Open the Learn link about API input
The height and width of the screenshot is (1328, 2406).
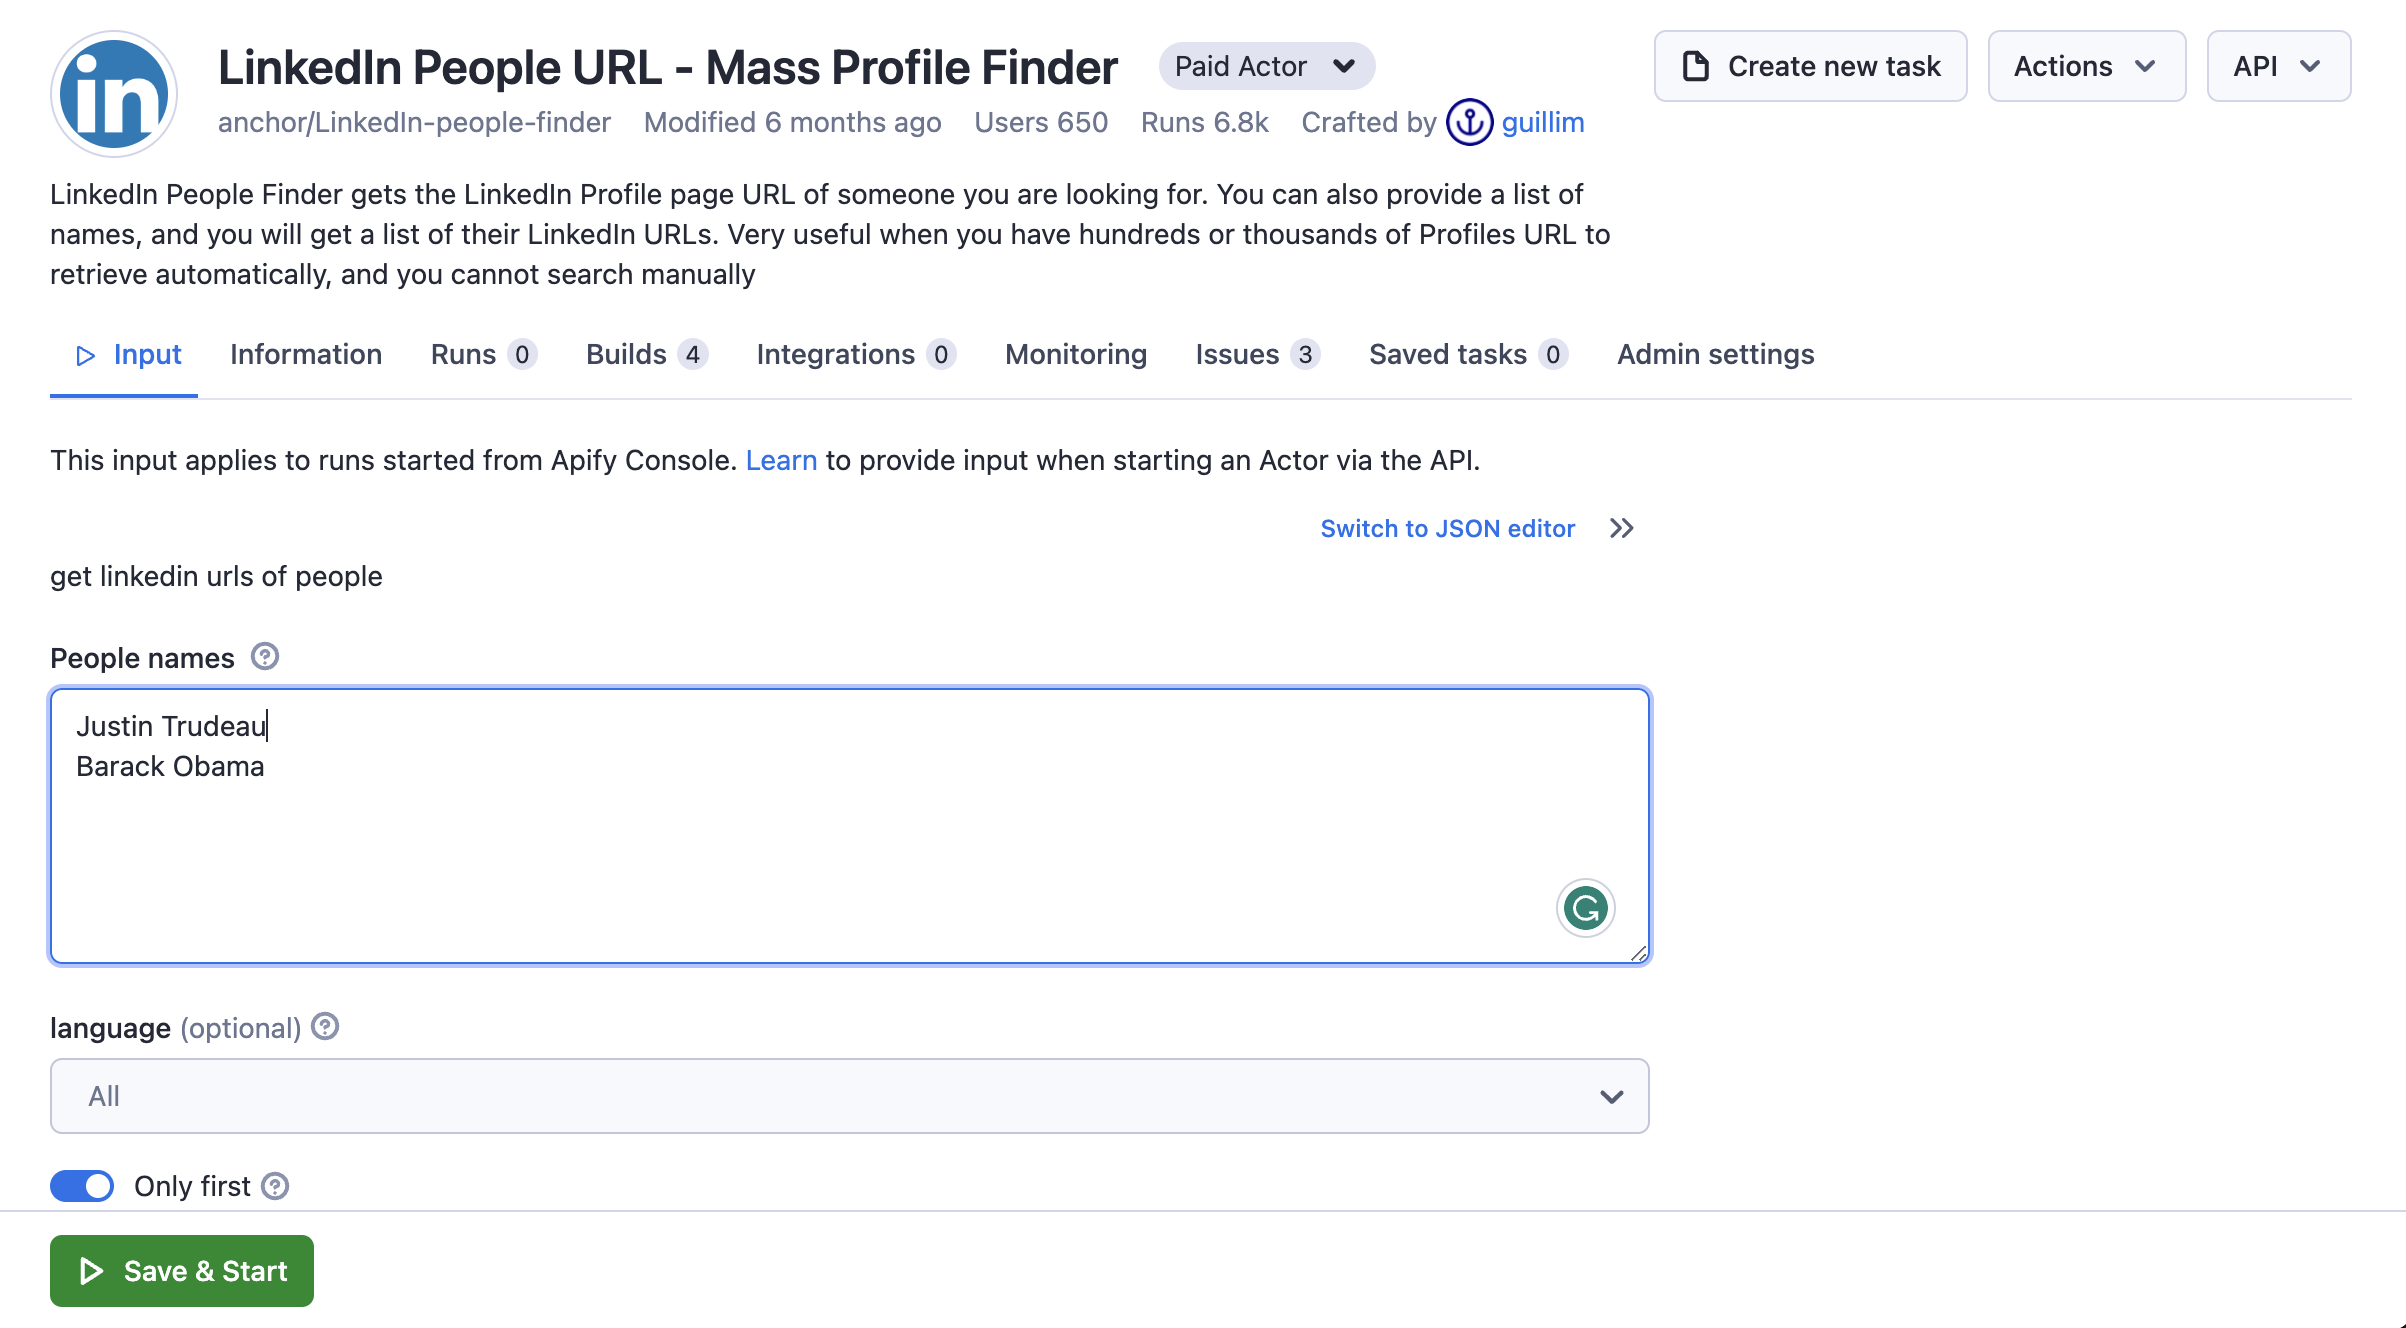781,461
